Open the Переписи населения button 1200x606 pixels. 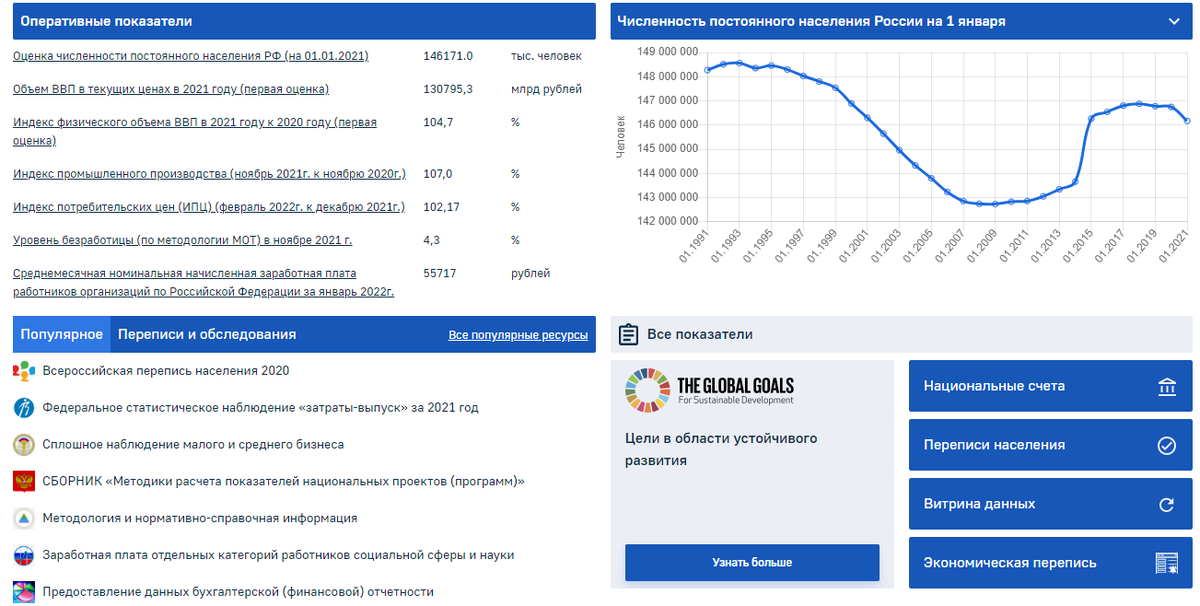click(x=1050, y=445)
